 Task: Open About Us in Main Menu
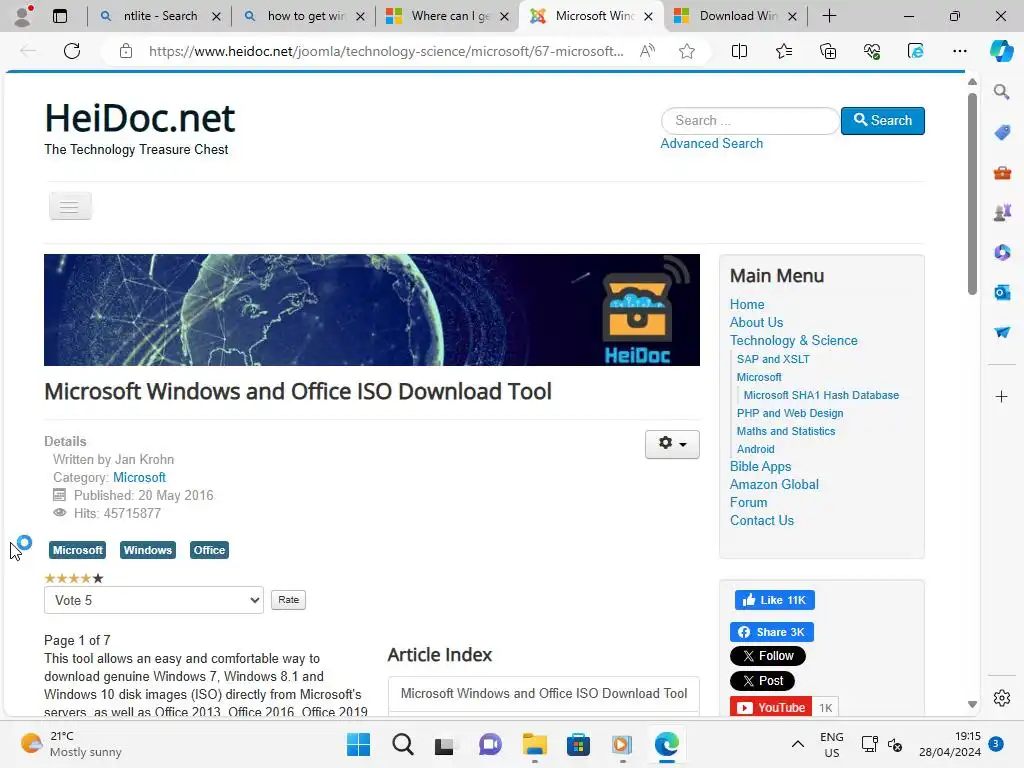click(756, 323)
